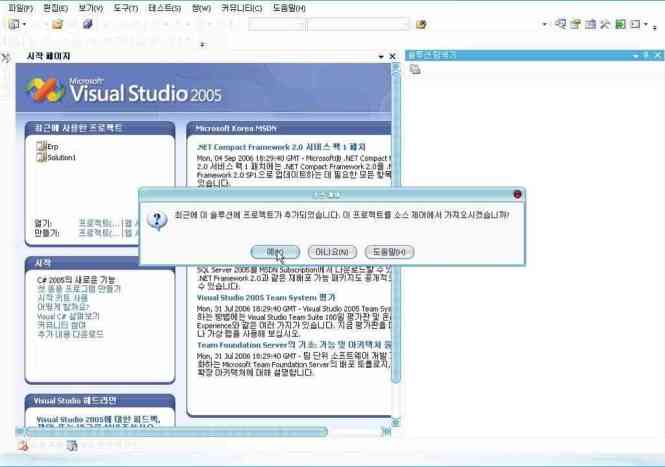Toggle Solution Explorer auto-hide pin
The width and height of the screenshot is (665, 467).
coord(646,55)
